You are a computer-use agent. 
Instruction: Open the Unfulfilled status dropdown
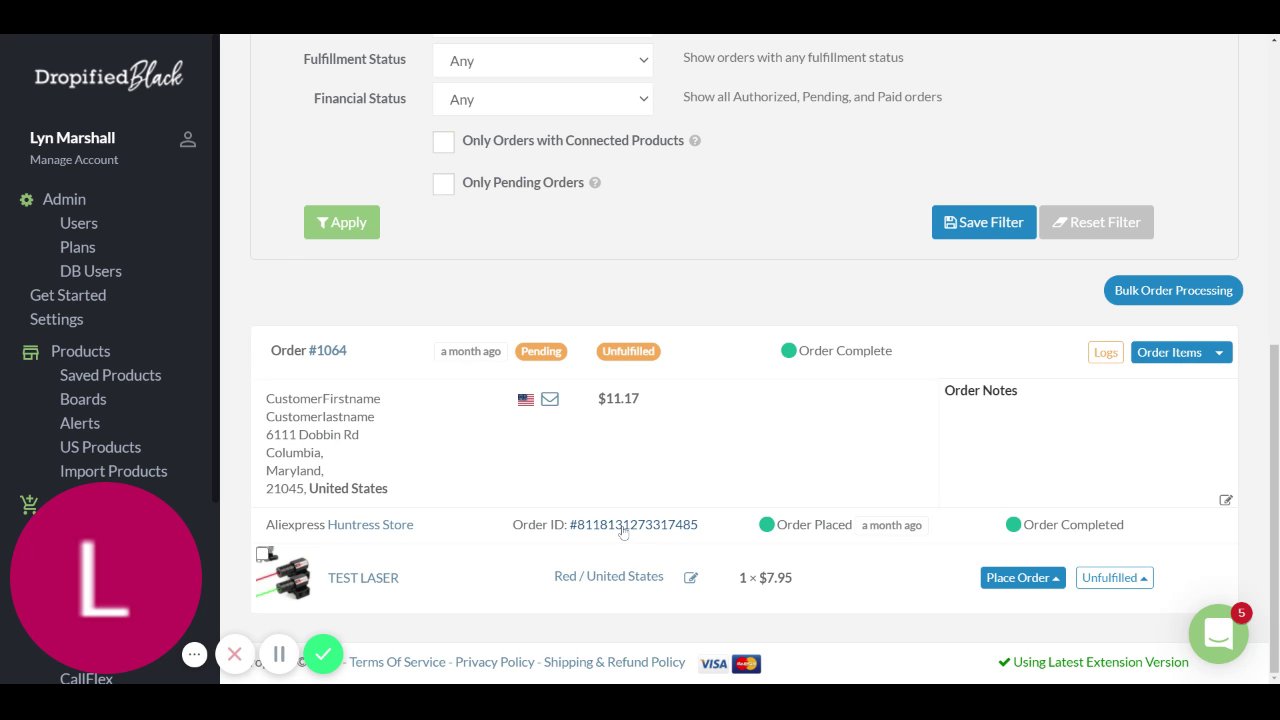[x=1115, y=578]
